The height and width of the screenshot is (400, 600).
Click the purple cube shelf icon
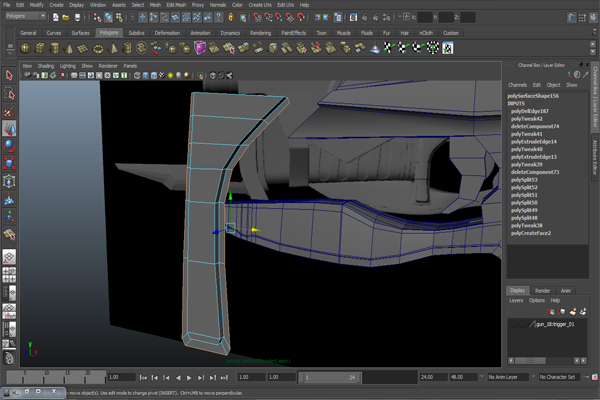coord(200,48)
